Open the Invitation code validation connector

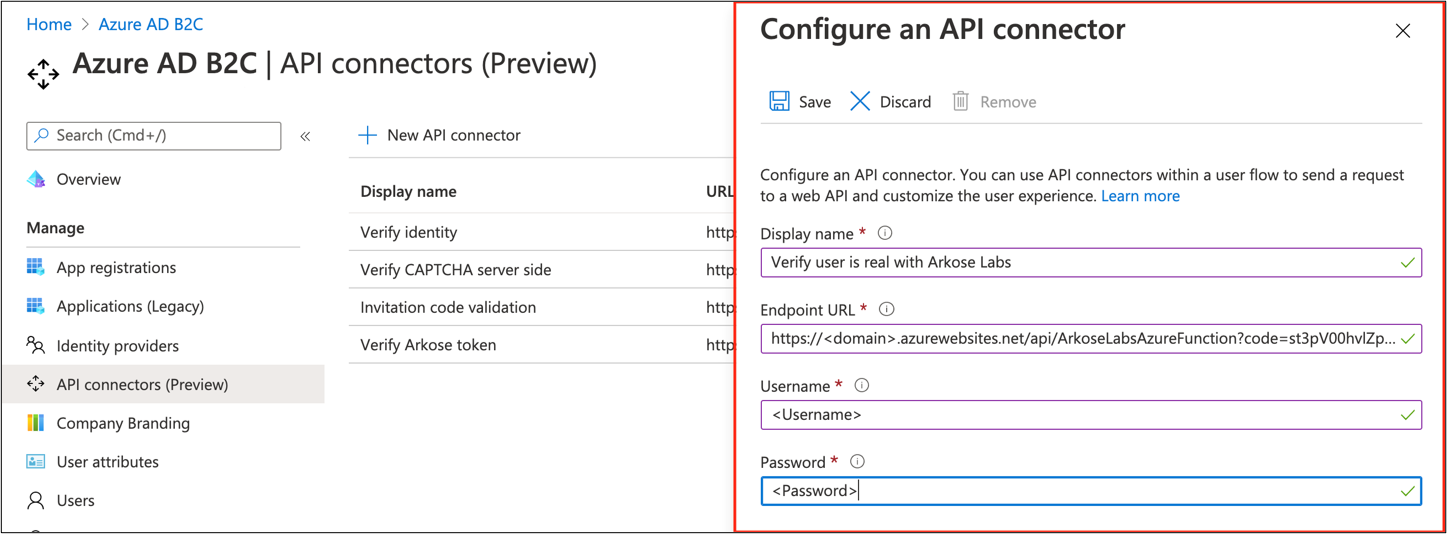point(448,307)
